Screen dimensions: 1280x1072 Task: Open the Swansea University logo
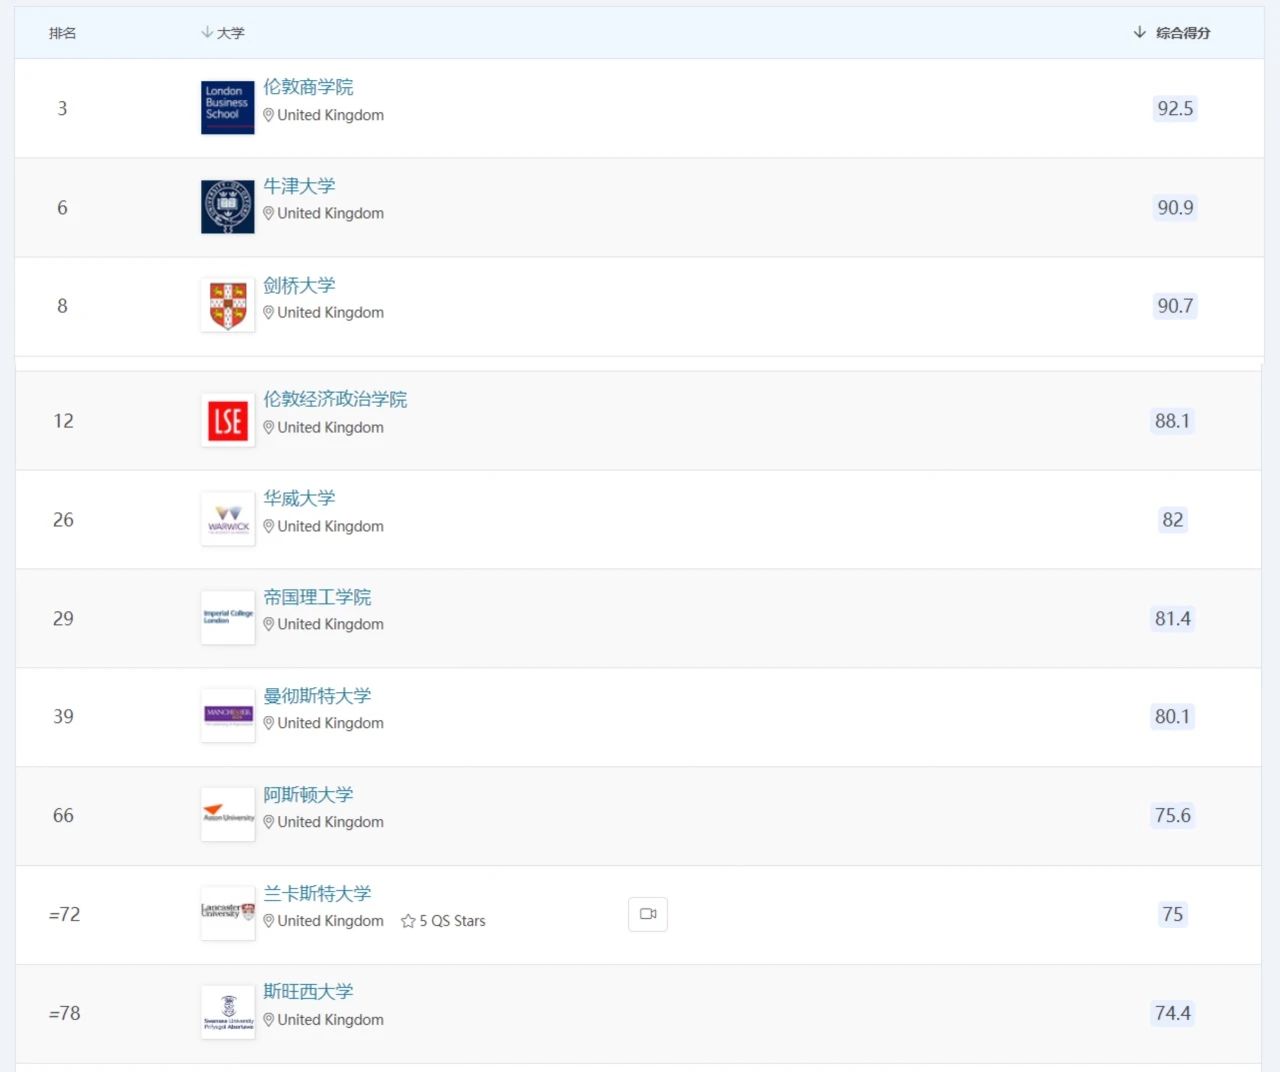click(228, 1012)
